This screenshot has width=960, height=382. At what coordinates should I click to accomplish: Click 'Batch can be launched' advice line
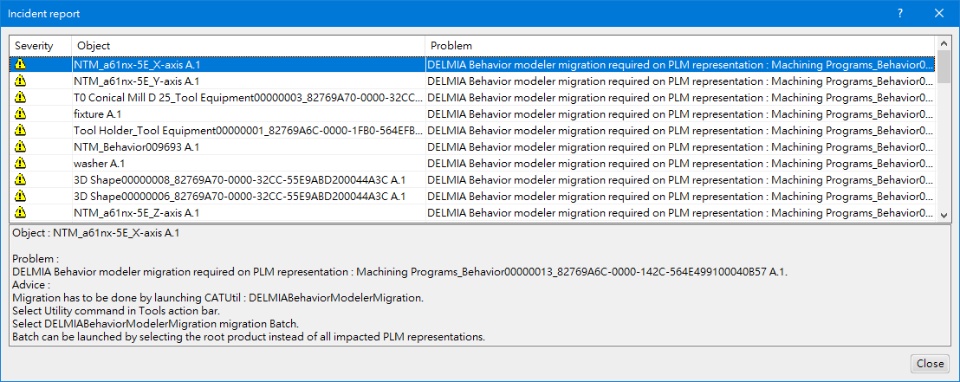pyautogui.click(x=249, y=337)
